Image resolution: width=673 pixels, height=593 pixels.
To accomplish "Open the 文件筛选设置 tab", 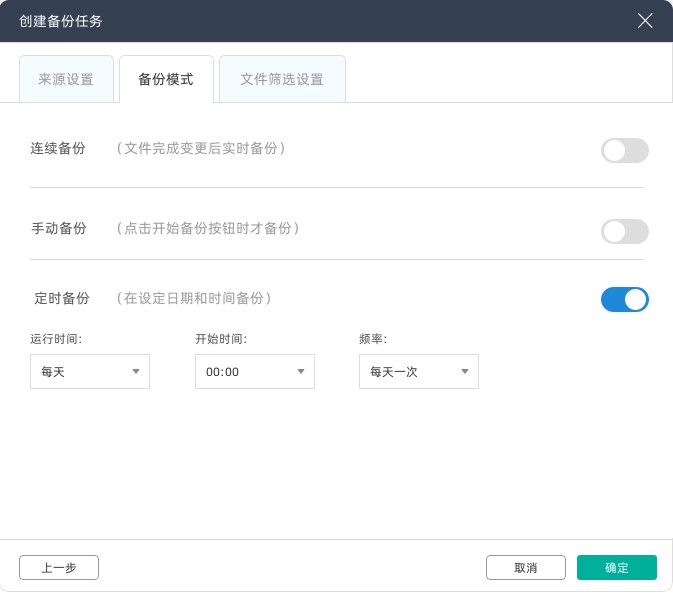I will (x=282, y=79).
